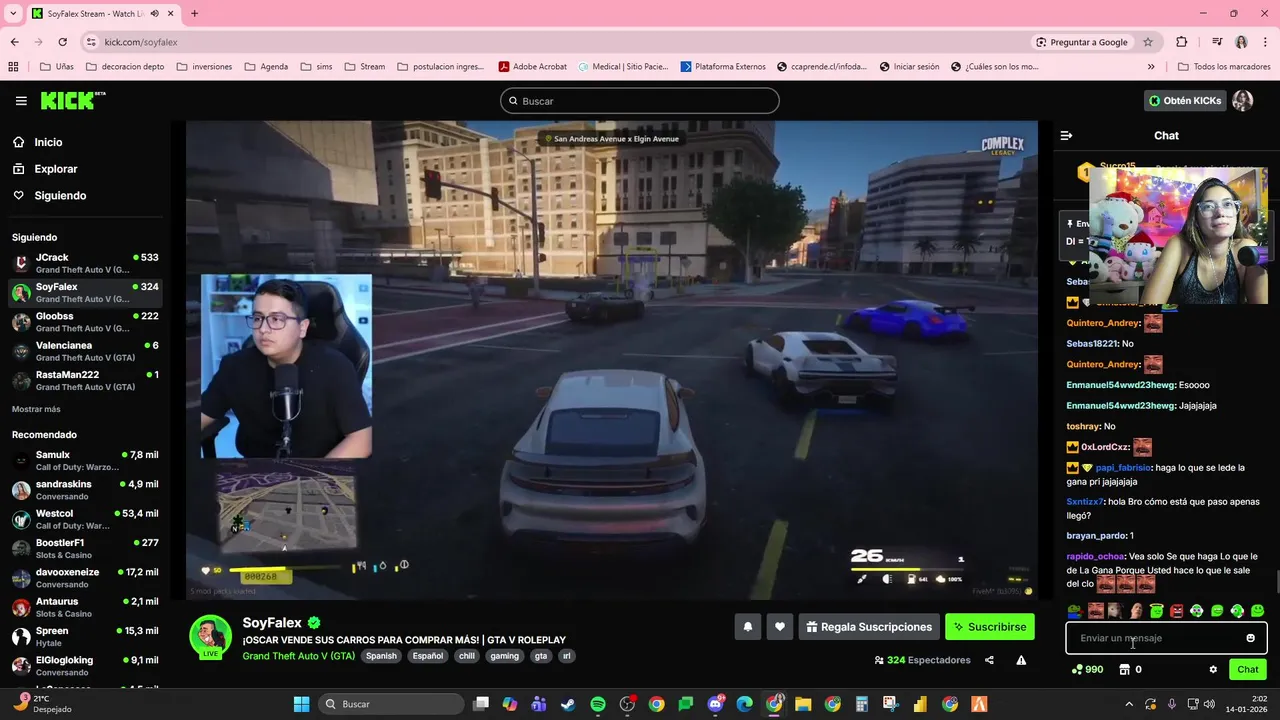Viewport: 1280px width, 720px height.
Task: Open the Kick hamburger menu
Action: pos(21,101)
